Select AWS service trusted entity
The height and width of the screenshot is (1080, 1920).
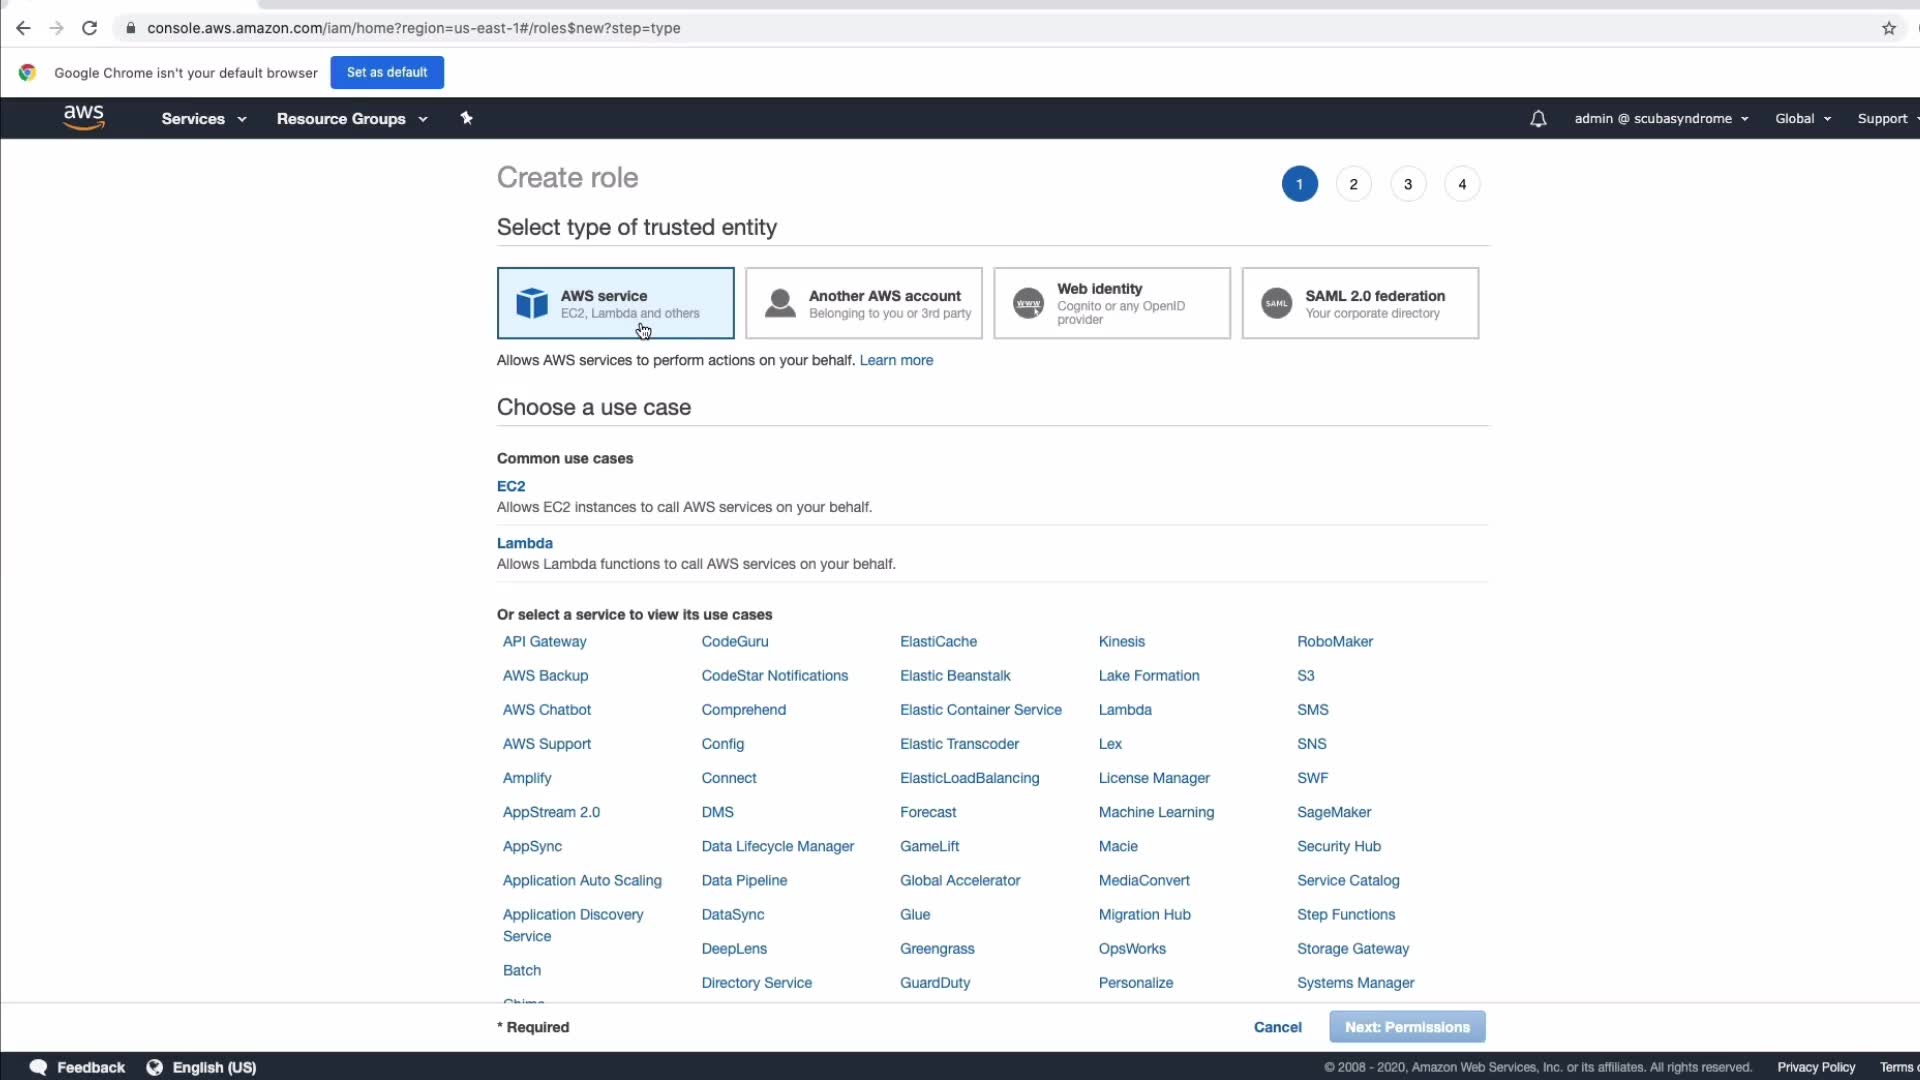coord(615,303)
